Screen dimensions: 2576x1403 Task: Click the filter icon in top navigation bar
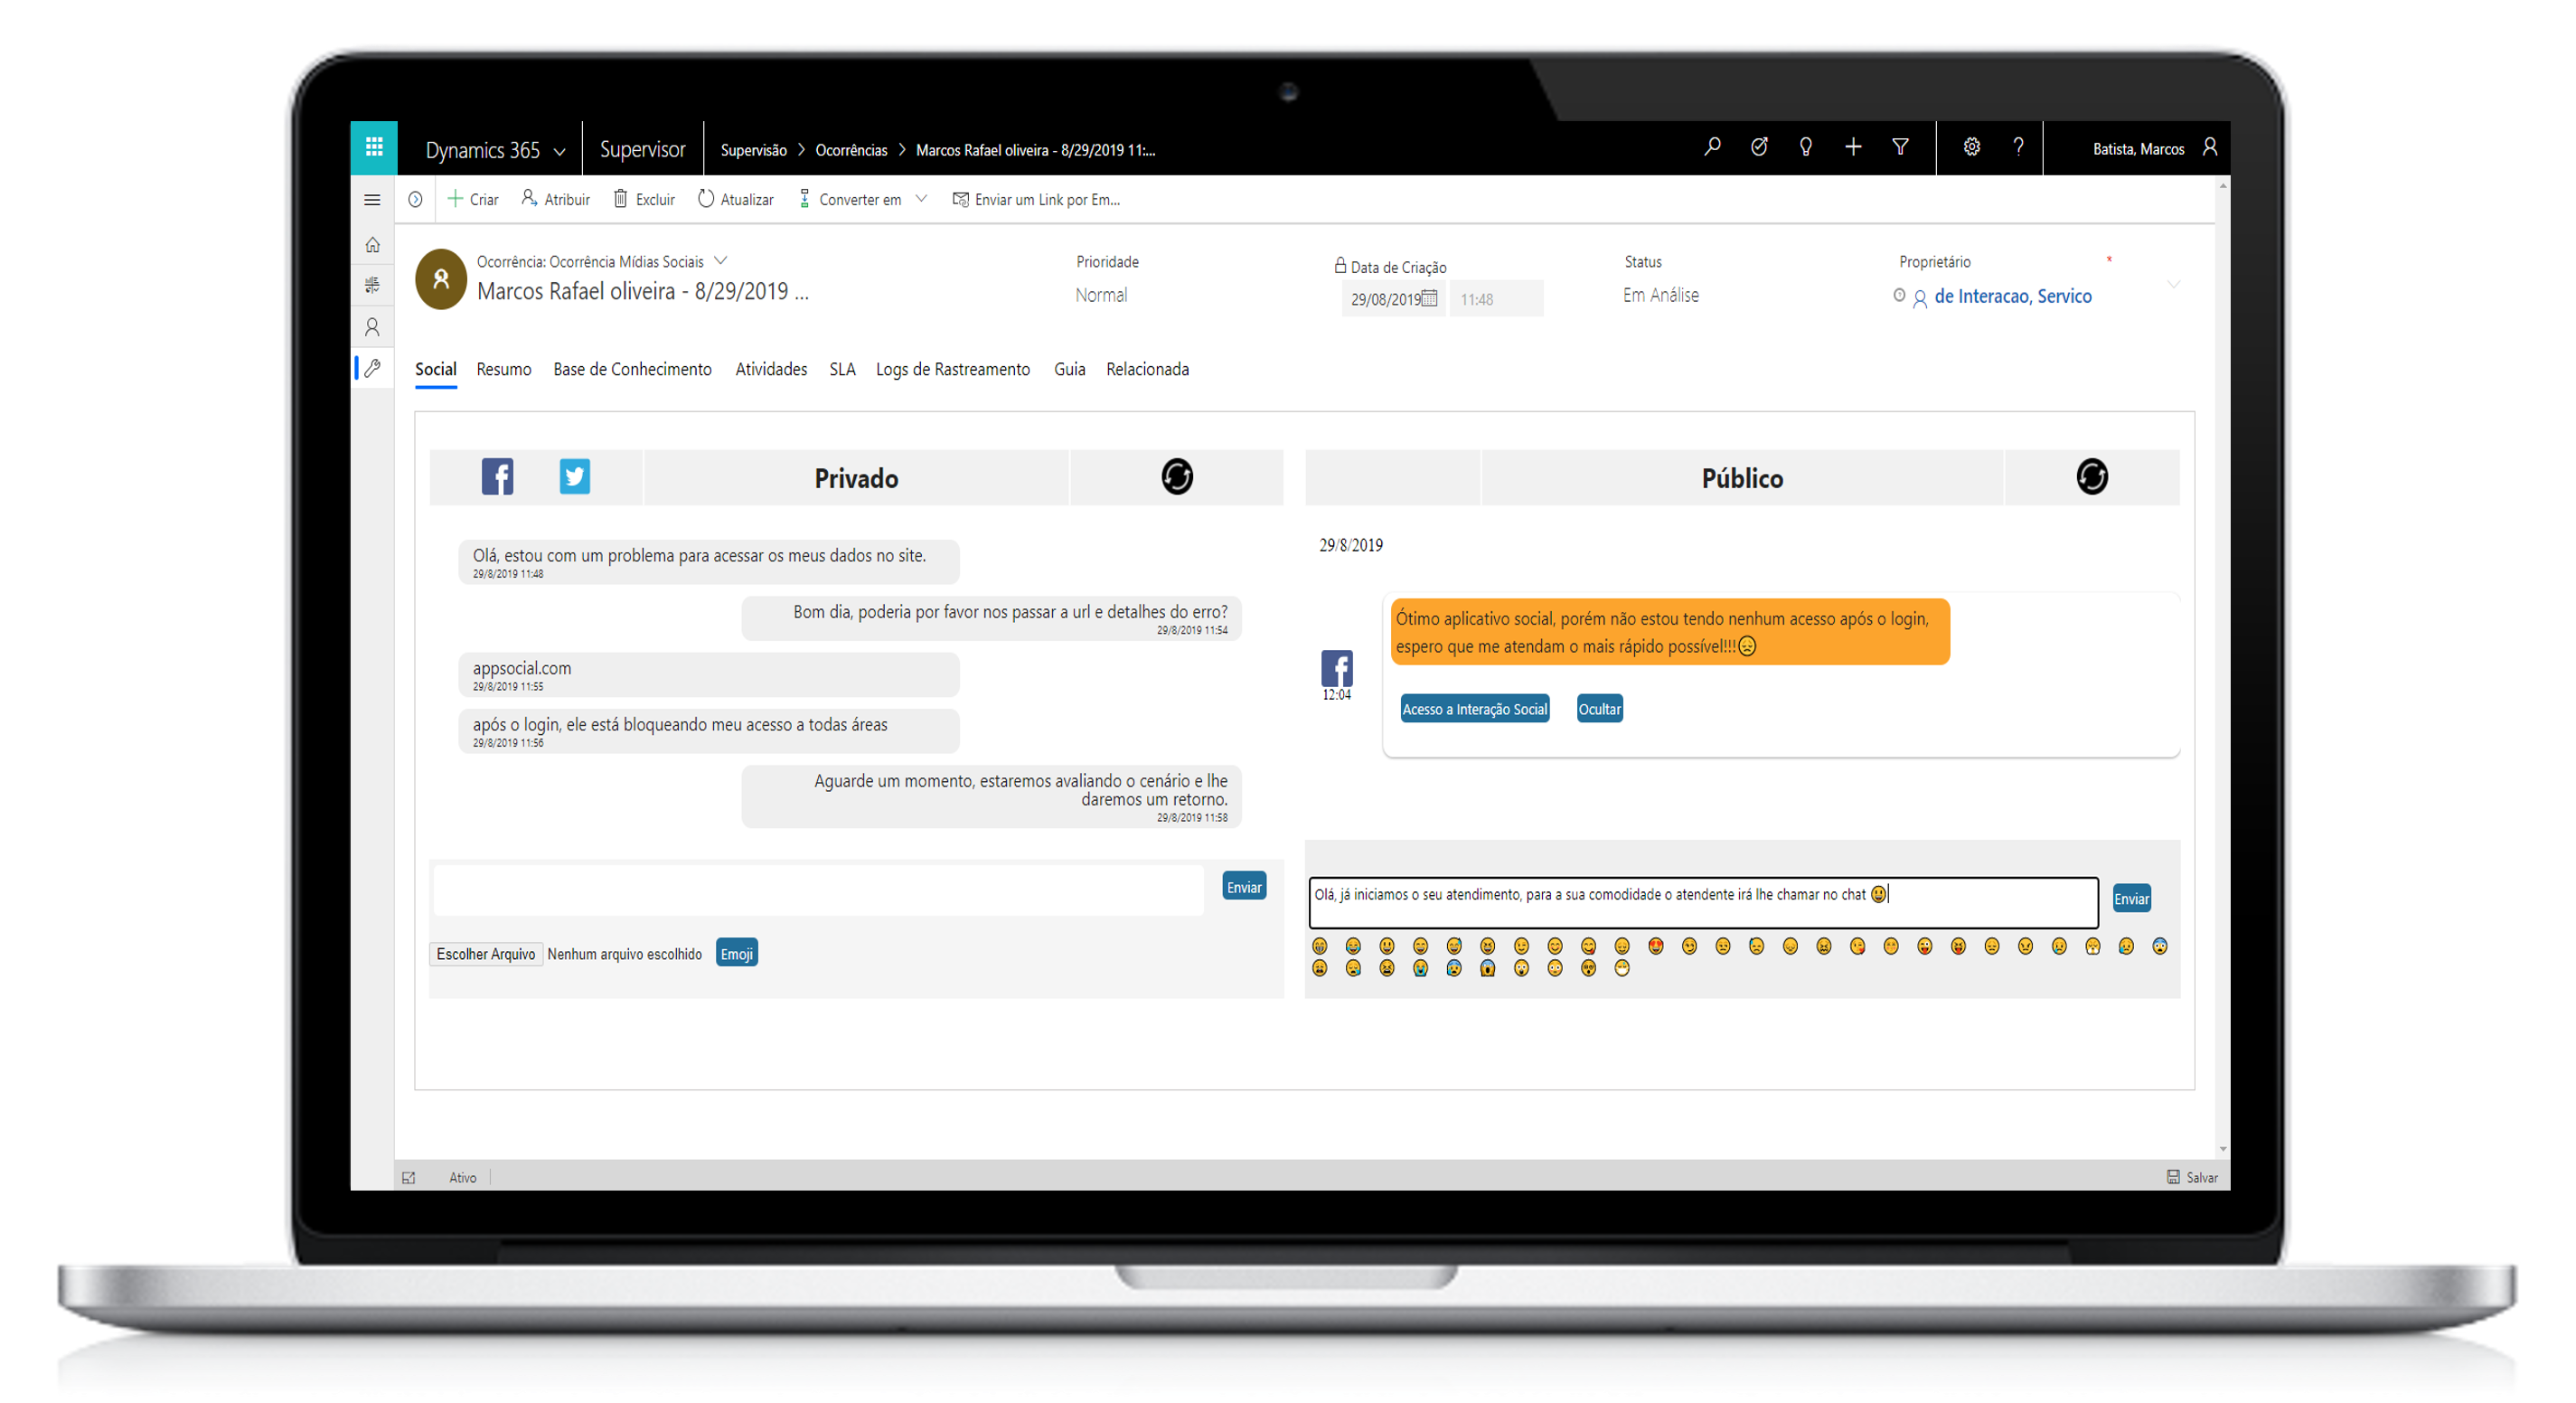(x=1899, y=148)
